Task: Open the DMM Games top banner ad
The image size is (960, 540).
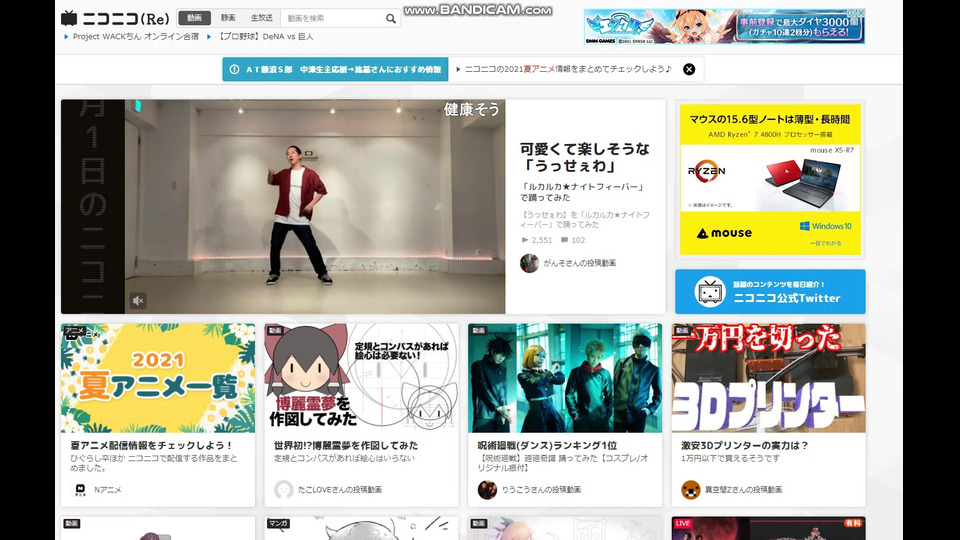Action: point(724,26)
